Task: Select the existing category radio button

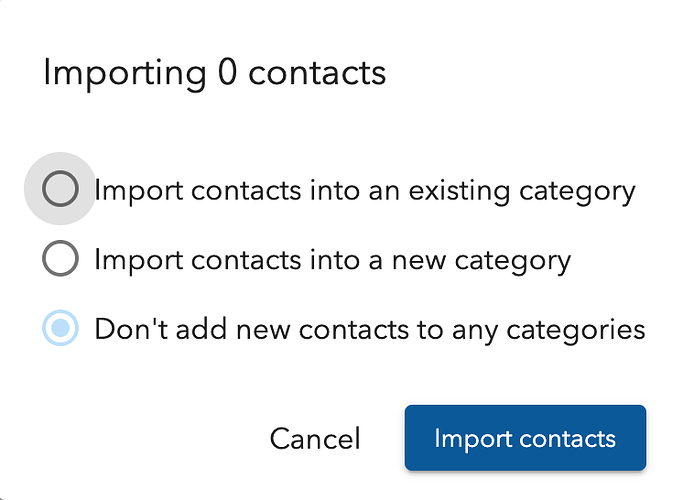Action: 60,189
